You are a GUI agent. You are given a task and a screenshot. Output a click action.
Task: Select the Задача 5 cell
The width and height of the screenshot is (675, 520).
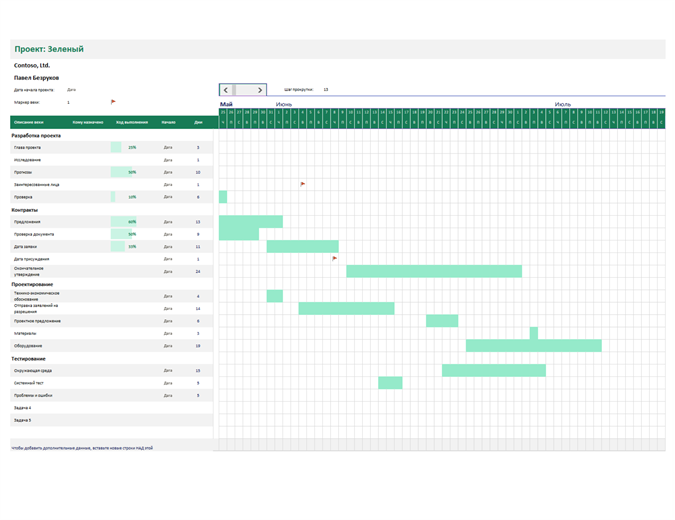pyautogui.click(x=22, y=421)
